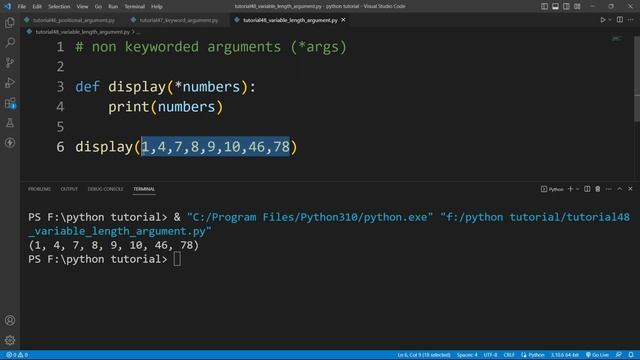Close the tutorial48 editor tab
This screenshot has height=360, width=640.
343,20
